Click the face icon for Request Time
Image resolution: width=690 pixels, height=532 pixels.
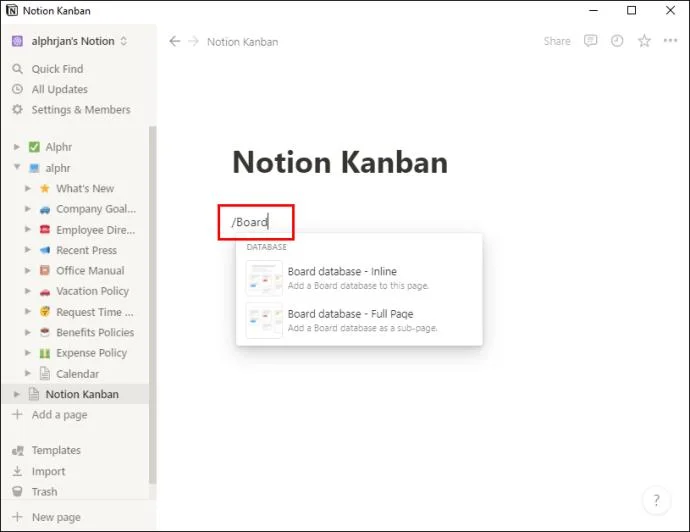pyautogui.click(x=45, y=312)
